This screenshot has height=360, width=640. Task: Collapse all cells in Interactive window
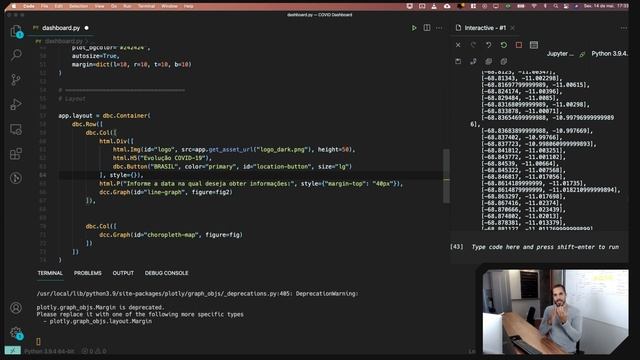point(504,61)
